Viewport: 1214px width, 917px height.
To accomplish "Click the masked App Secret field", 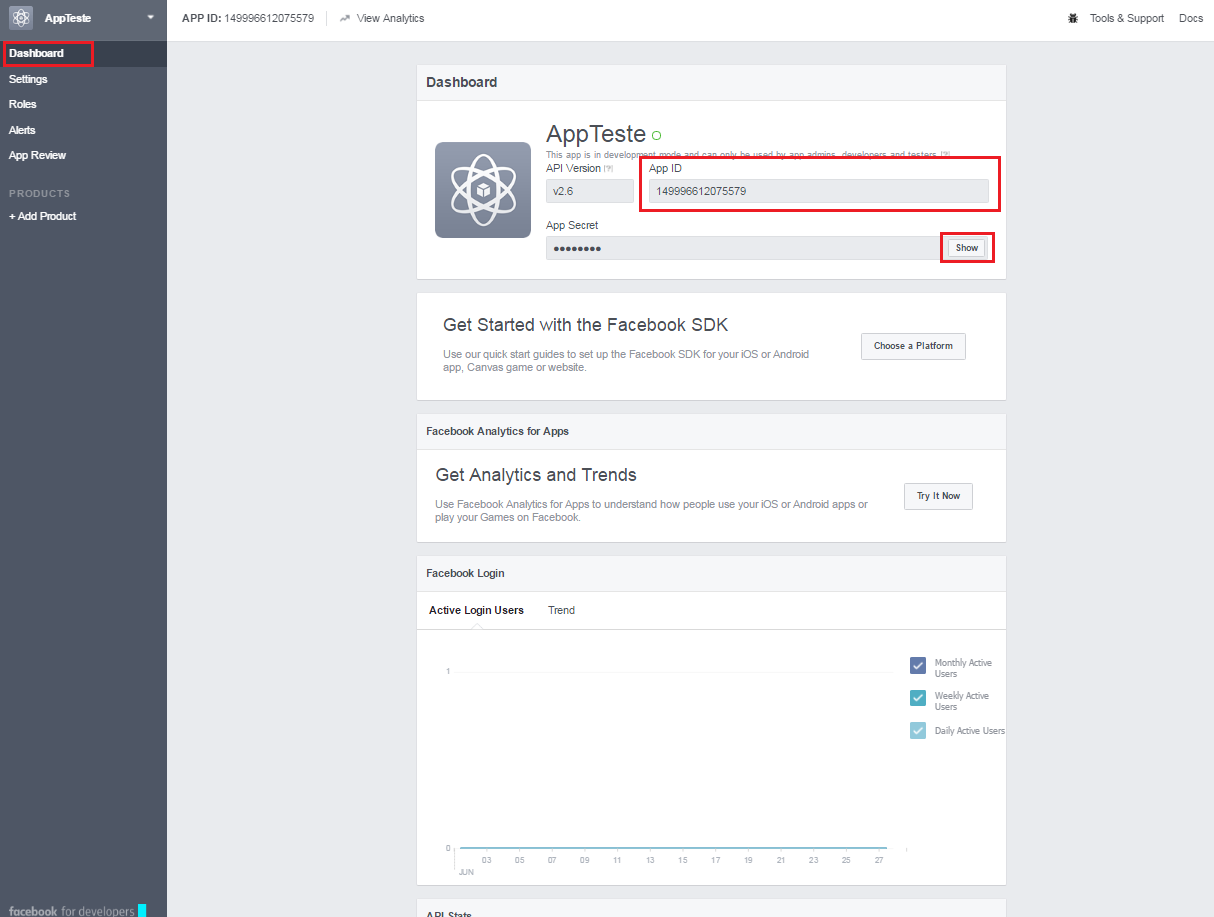I will coord(743,248).
